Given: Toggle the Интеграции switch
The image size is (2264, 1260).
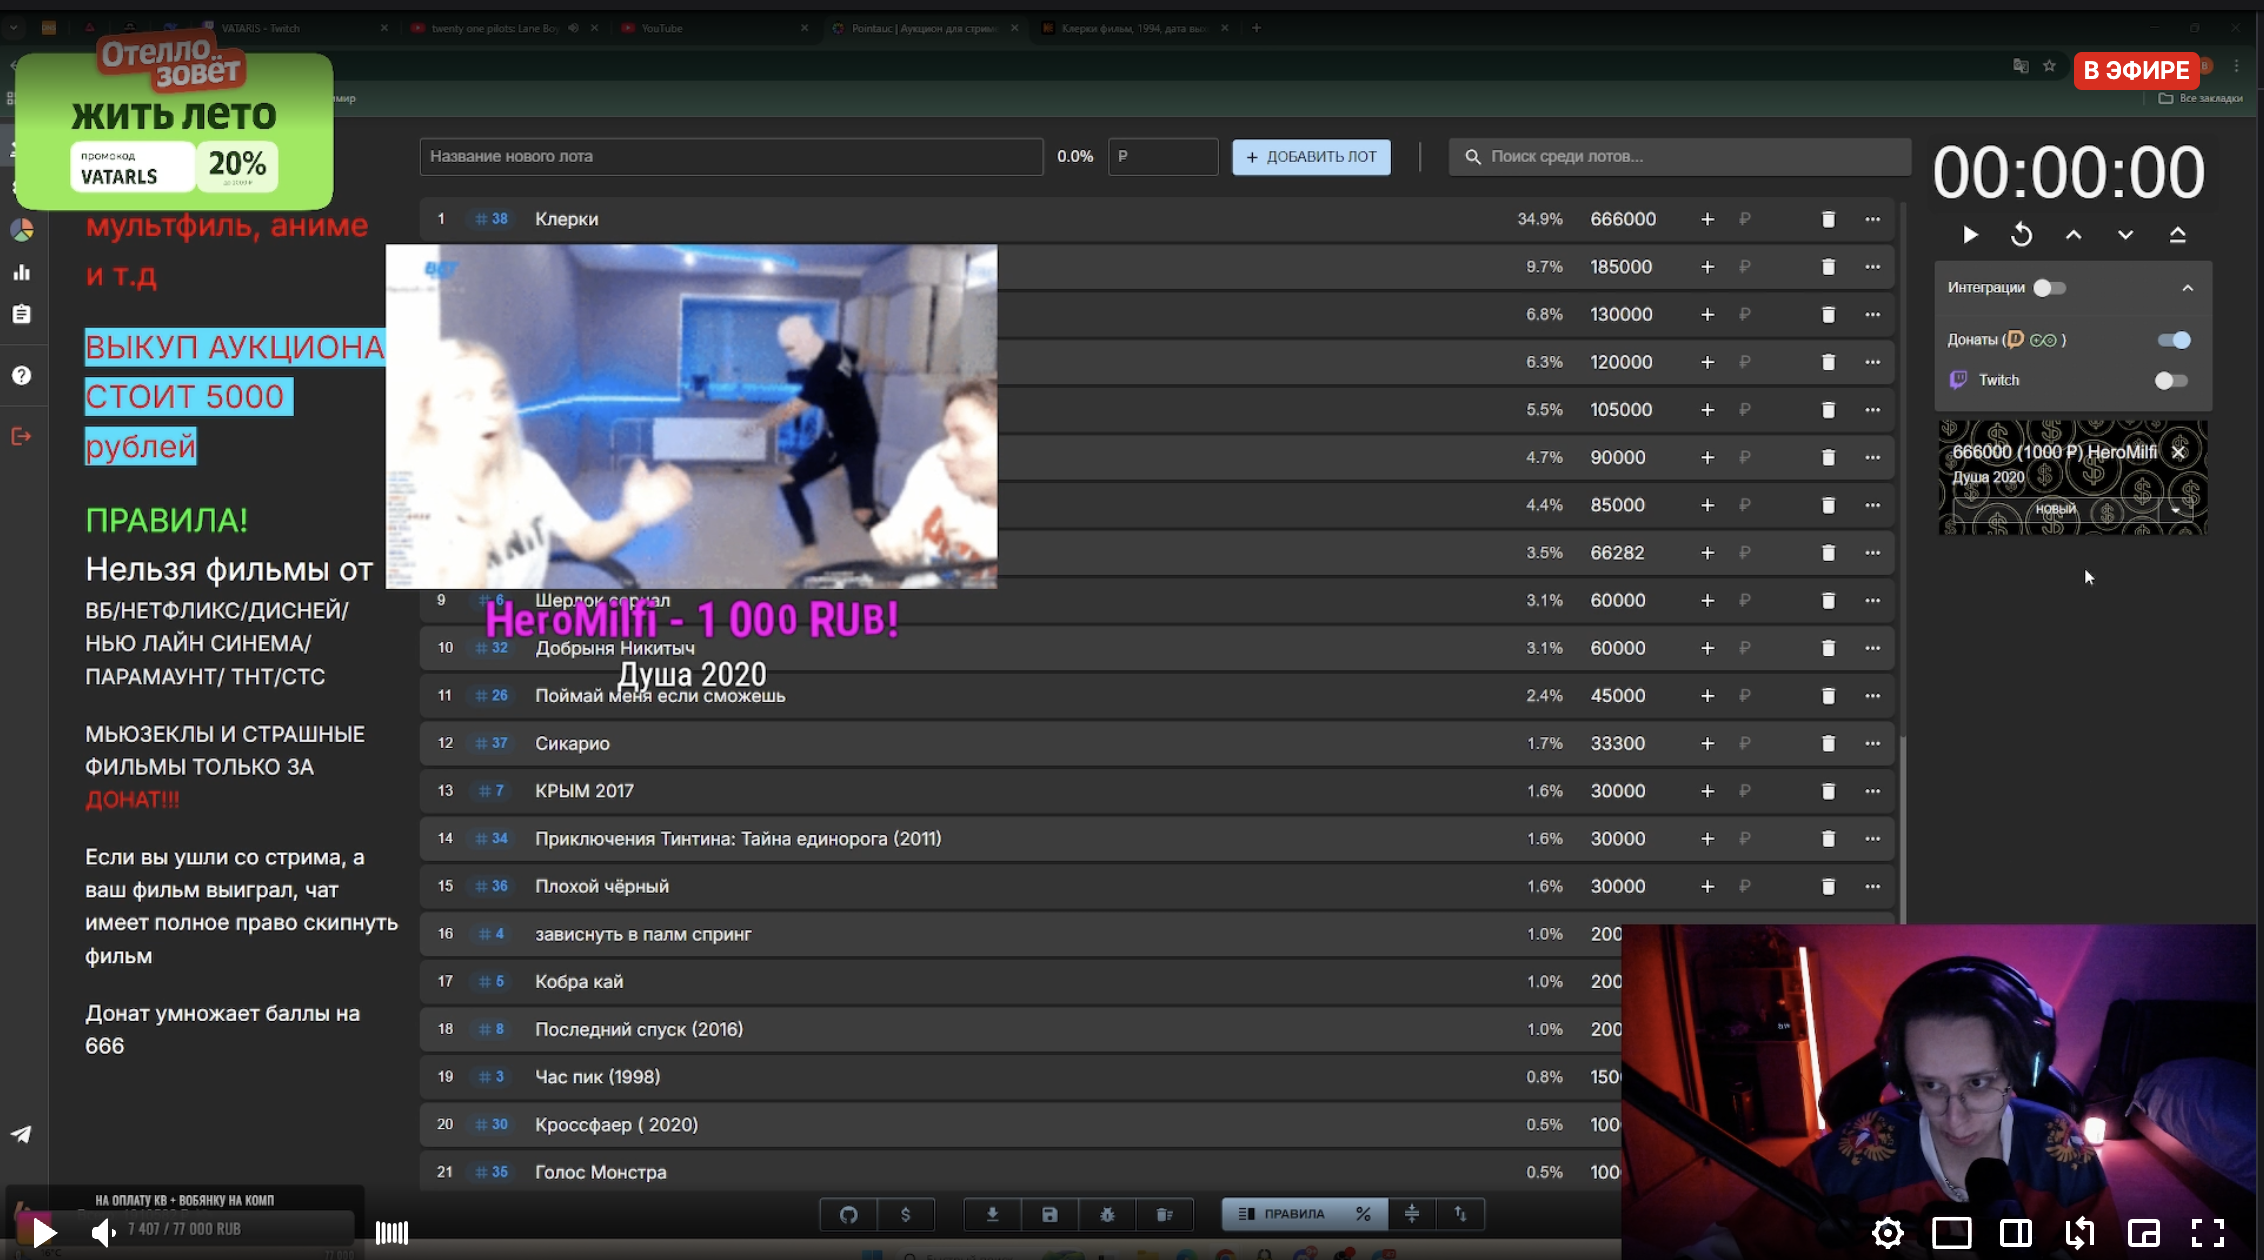Looking at the screenshot, I should (x=2049, y=288).
